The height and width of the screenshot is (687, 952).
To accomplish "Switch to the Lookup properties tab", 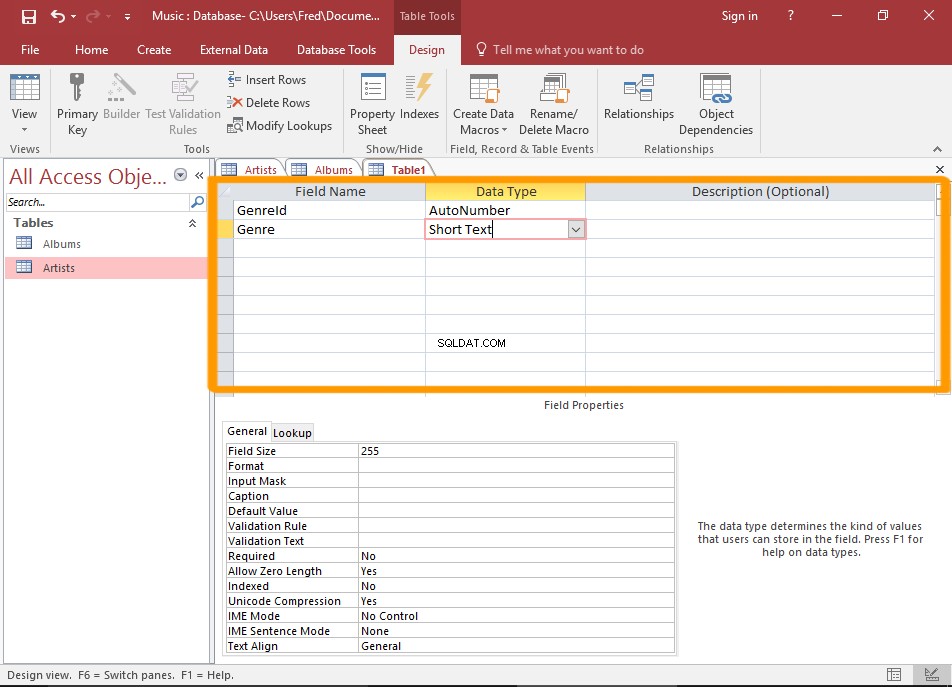I will 292,433.
